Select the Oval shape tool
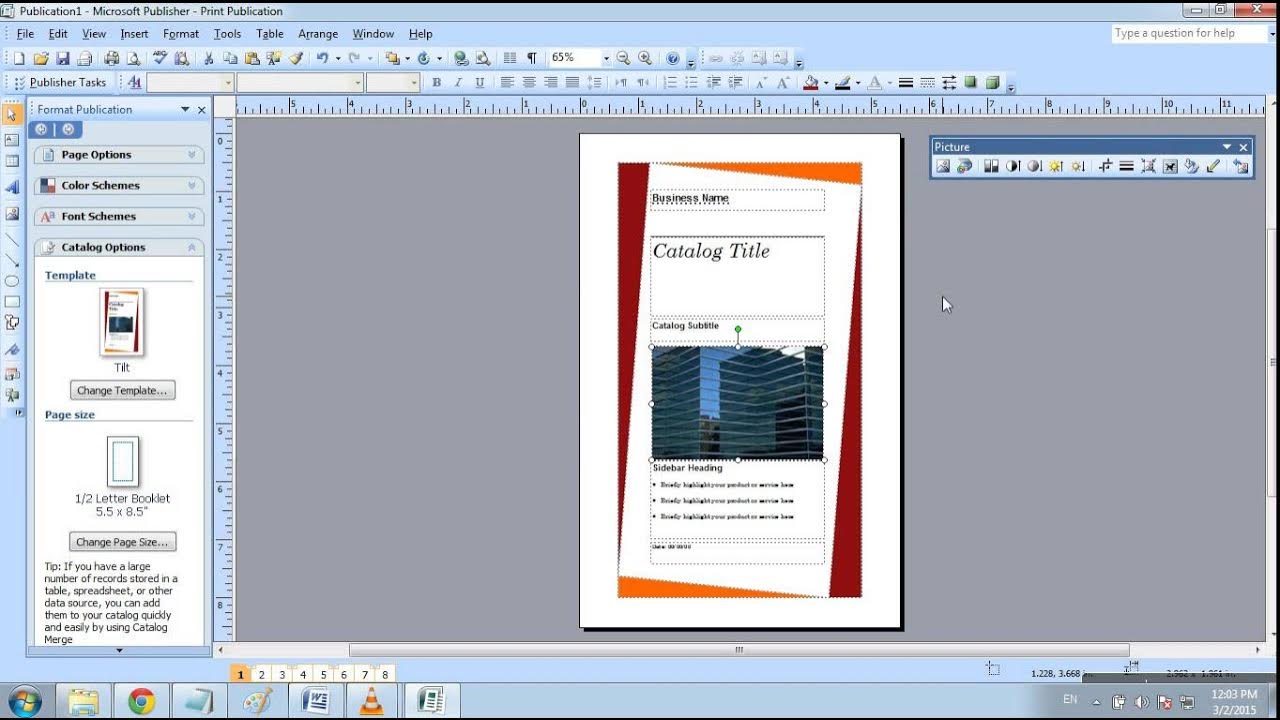Screen dimensions: 1280x720 coord(12,281)
